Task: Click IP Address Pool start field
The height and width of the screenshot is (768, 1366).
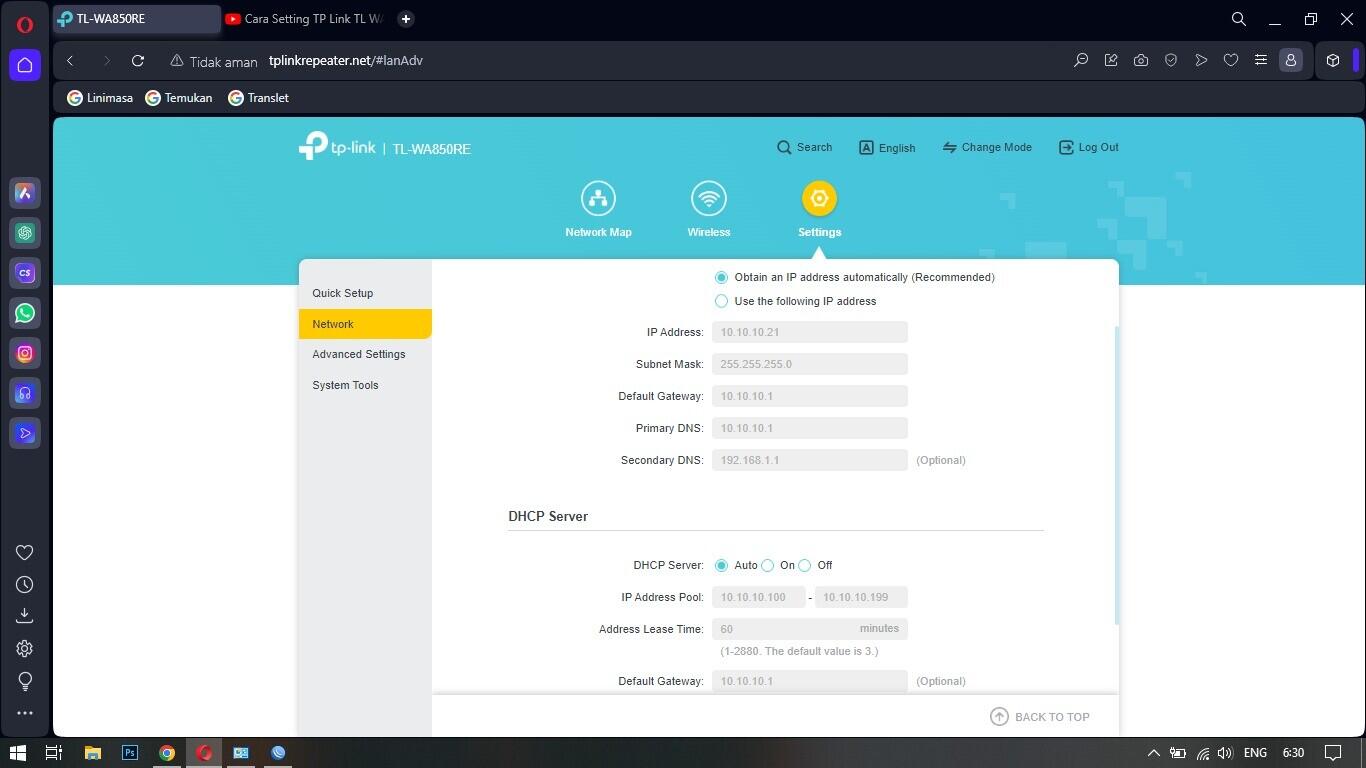Action: coord(759,597)
